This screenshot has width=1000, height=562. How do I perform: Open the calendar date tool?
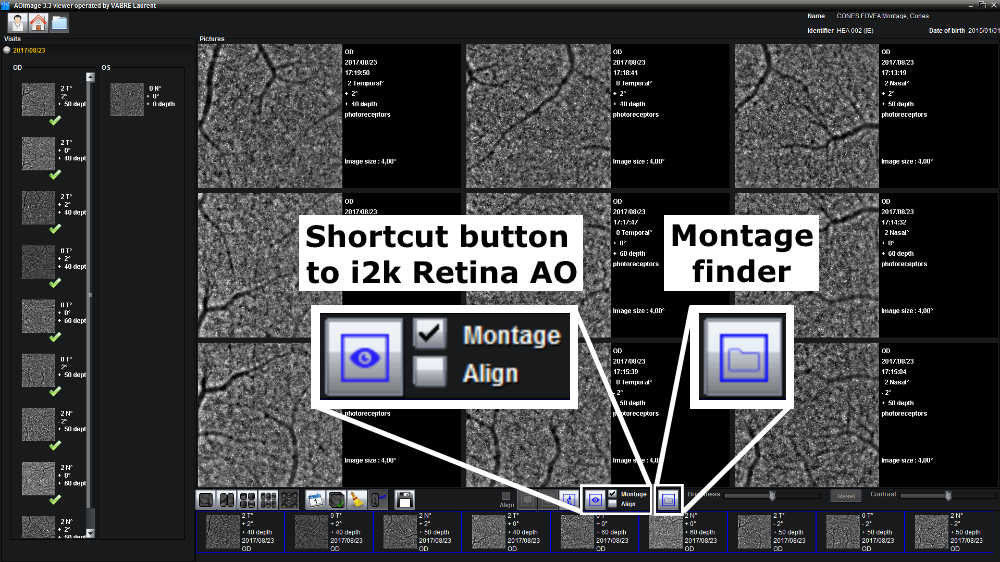point(316,500)
